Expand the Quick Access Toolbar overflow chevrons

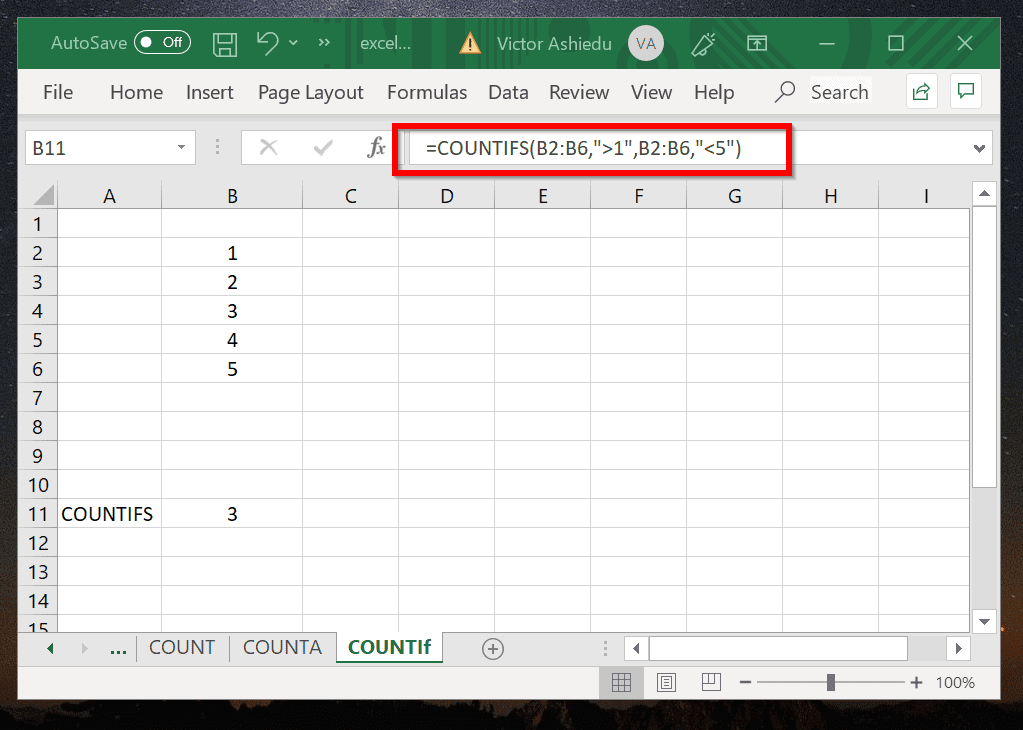324,43
